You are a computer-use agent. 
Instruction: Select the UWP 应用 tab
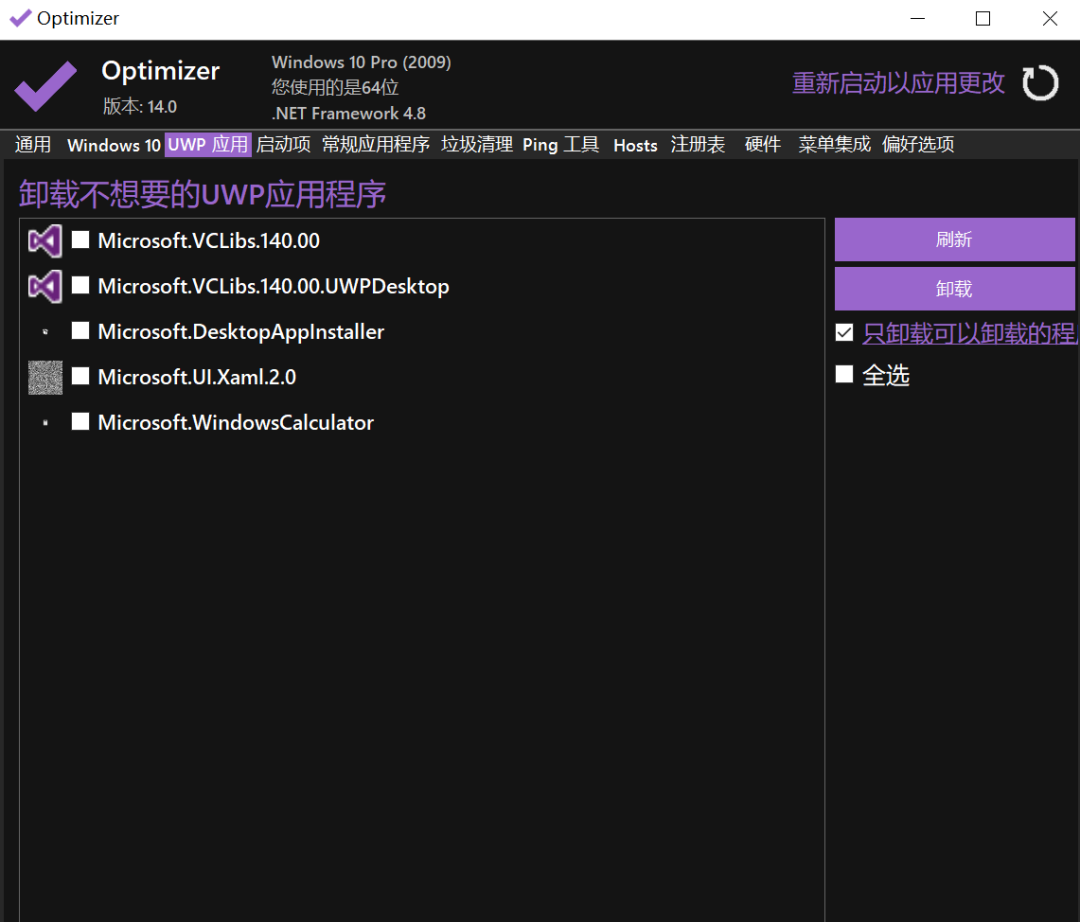pyautogui.click(x=208, y=145)
